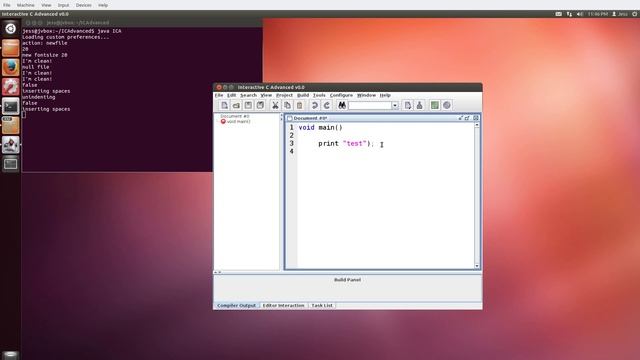
Task: Open VirtualBox Devices menu
Action: point(83,5)
